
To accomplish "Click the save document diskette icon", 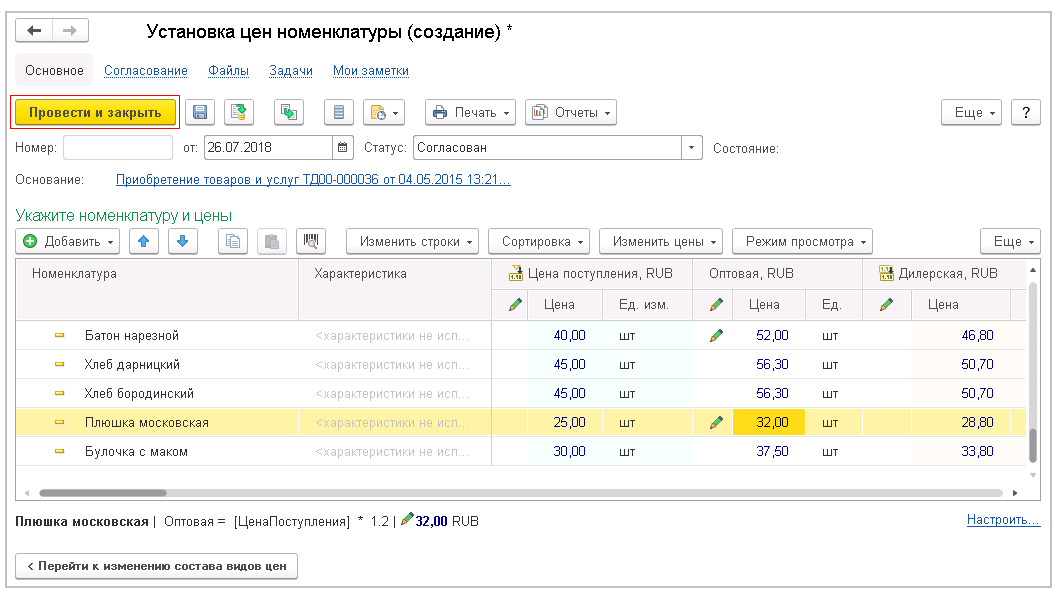I will pyautogui.click(x=200, y=112).
